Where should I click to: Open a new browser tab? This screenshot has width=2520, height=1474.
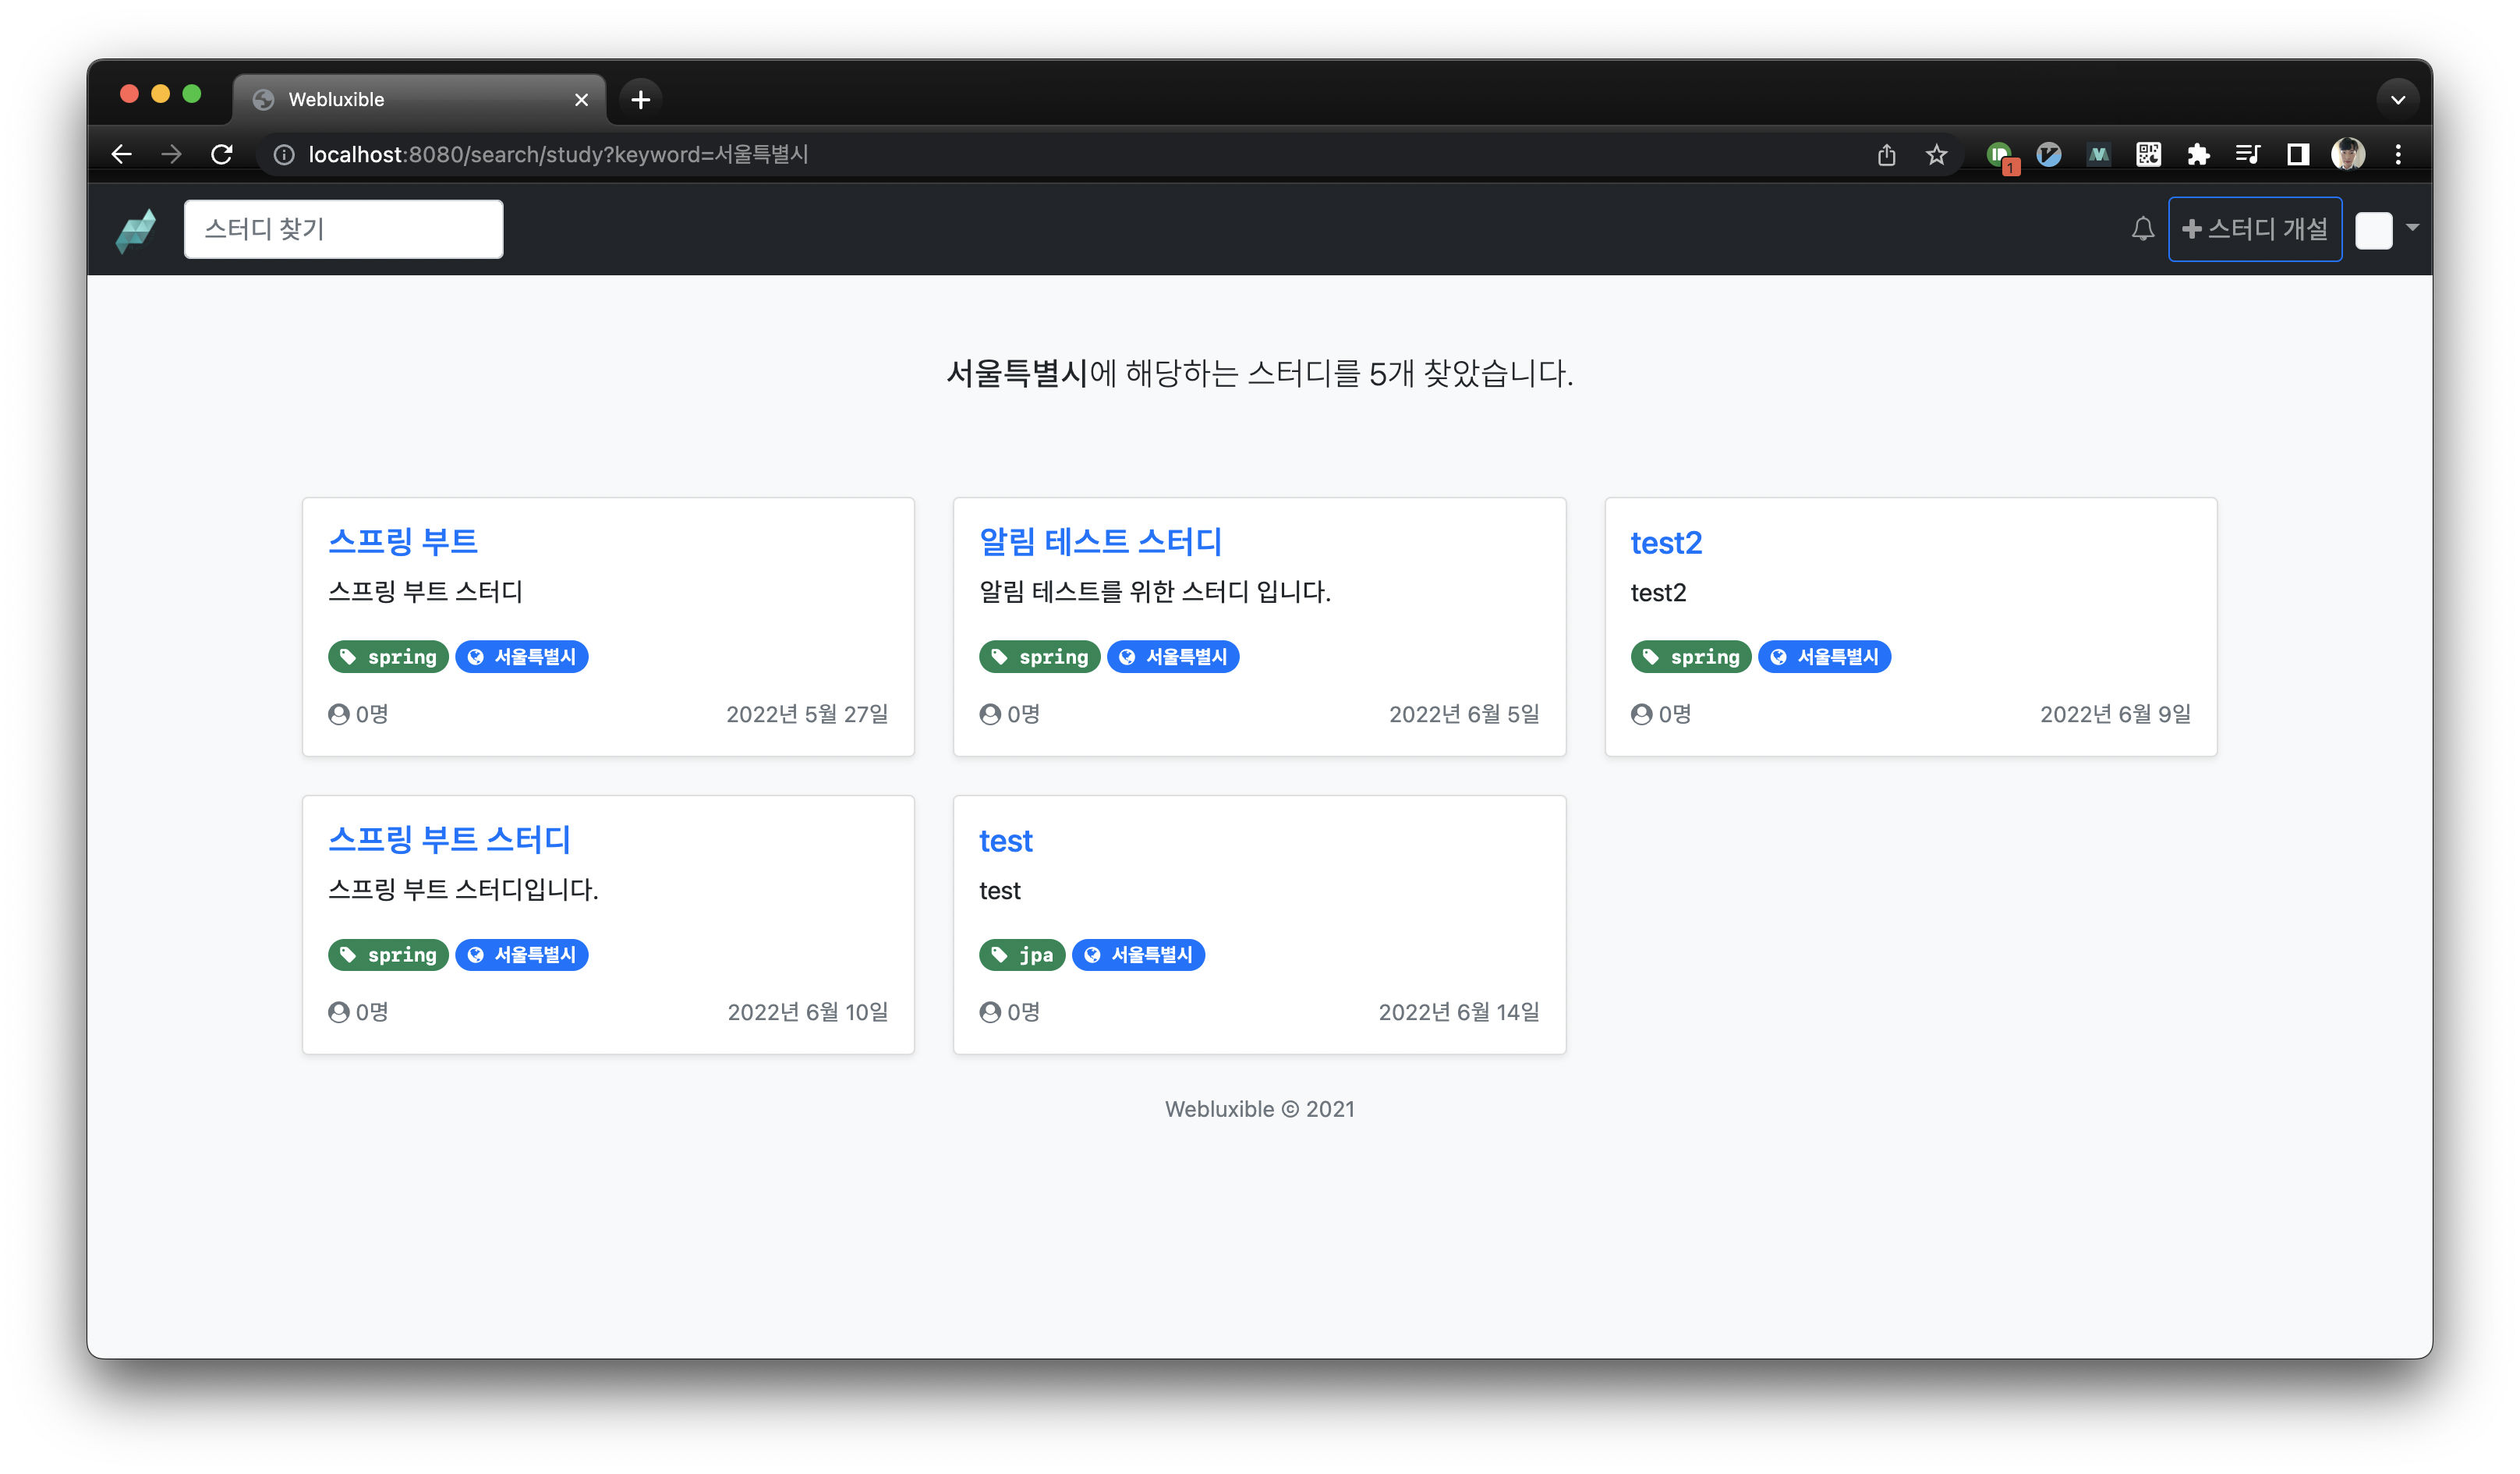641,99
